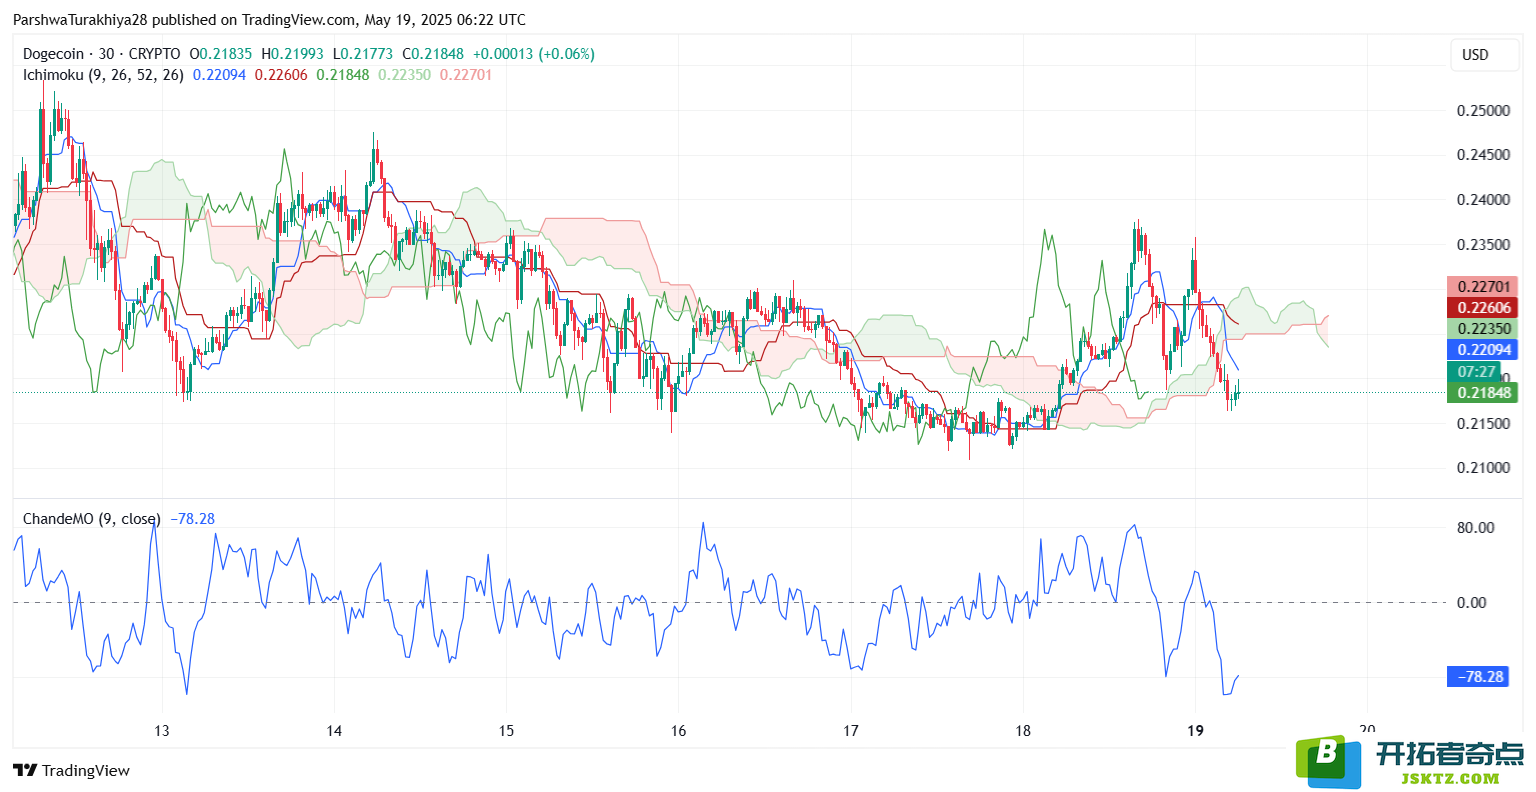
Task: Click bold date 19 on the time axis
Action: [x=1195, y=731]
